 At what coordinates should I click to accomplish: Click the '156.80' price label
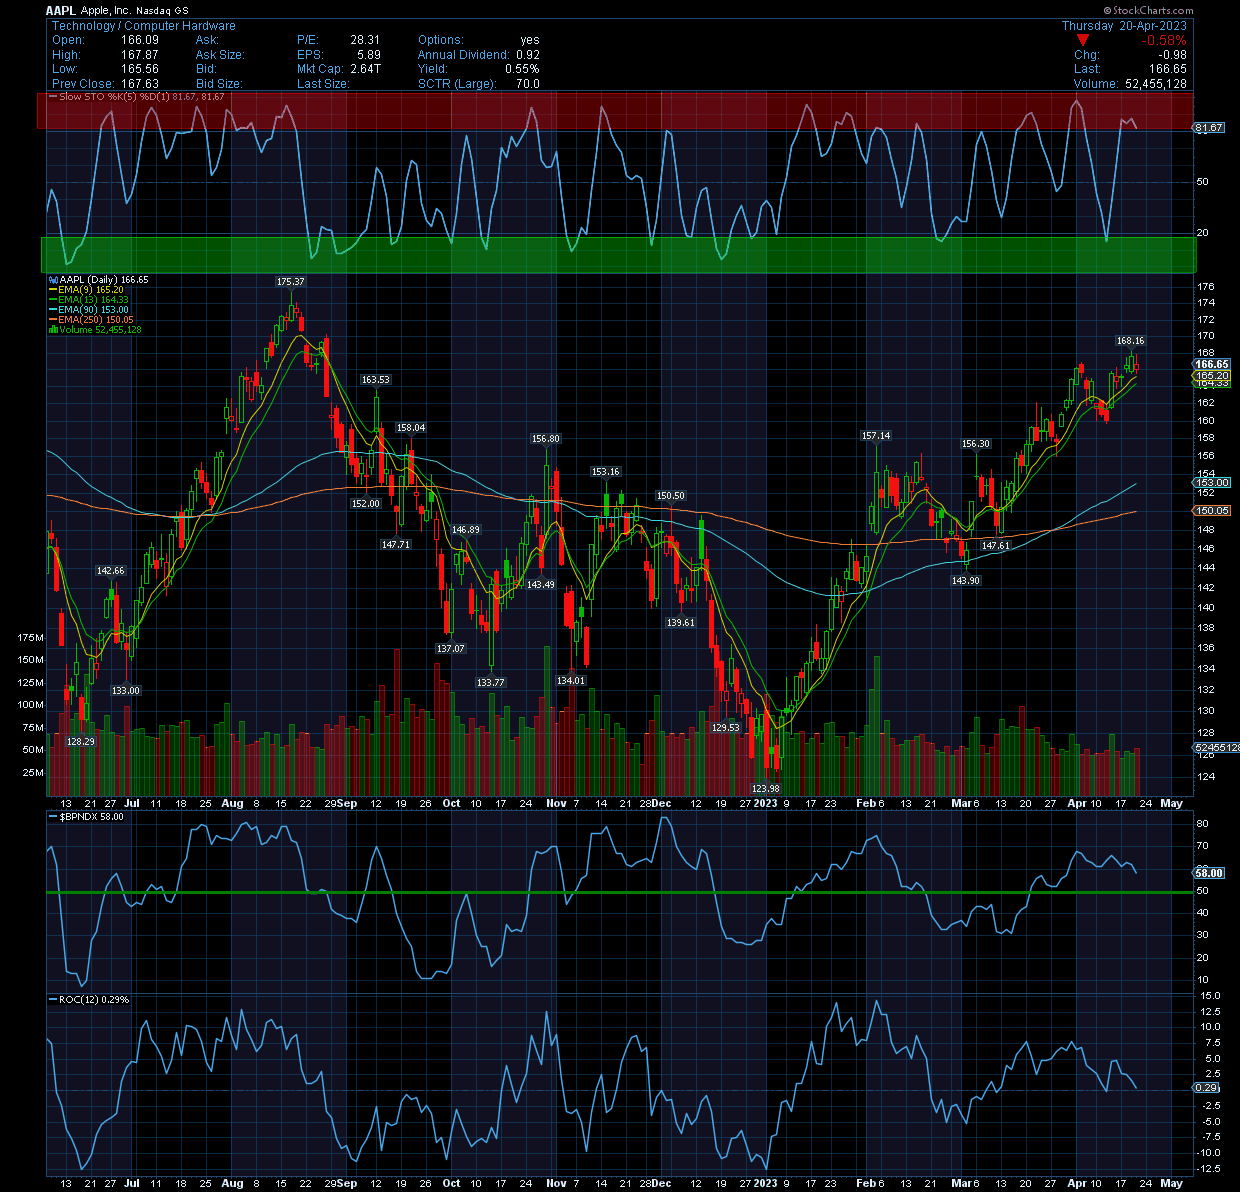[546, 439]
